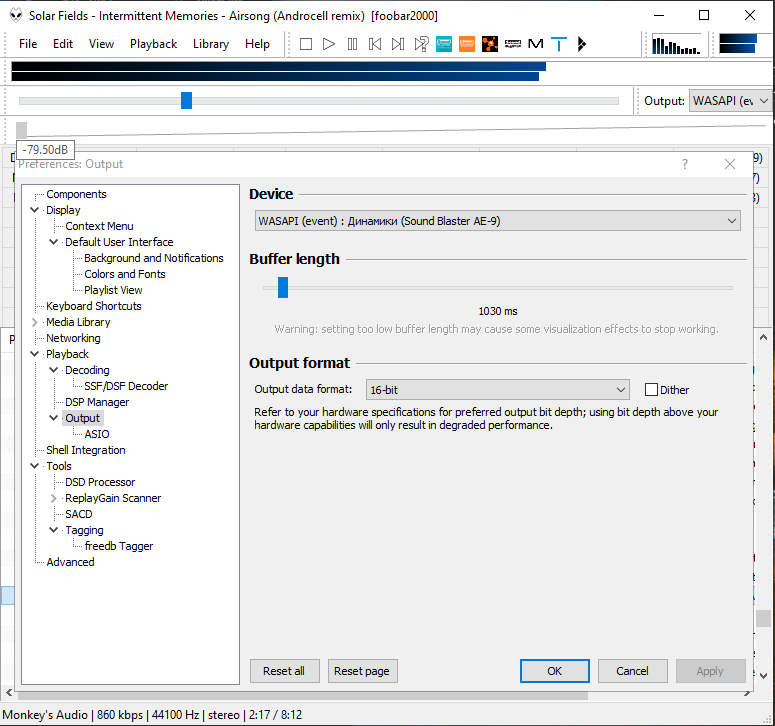The height and width of the screenshot is (726, 775).
Task: Open DSD Processor page
Action: [100, 482]
